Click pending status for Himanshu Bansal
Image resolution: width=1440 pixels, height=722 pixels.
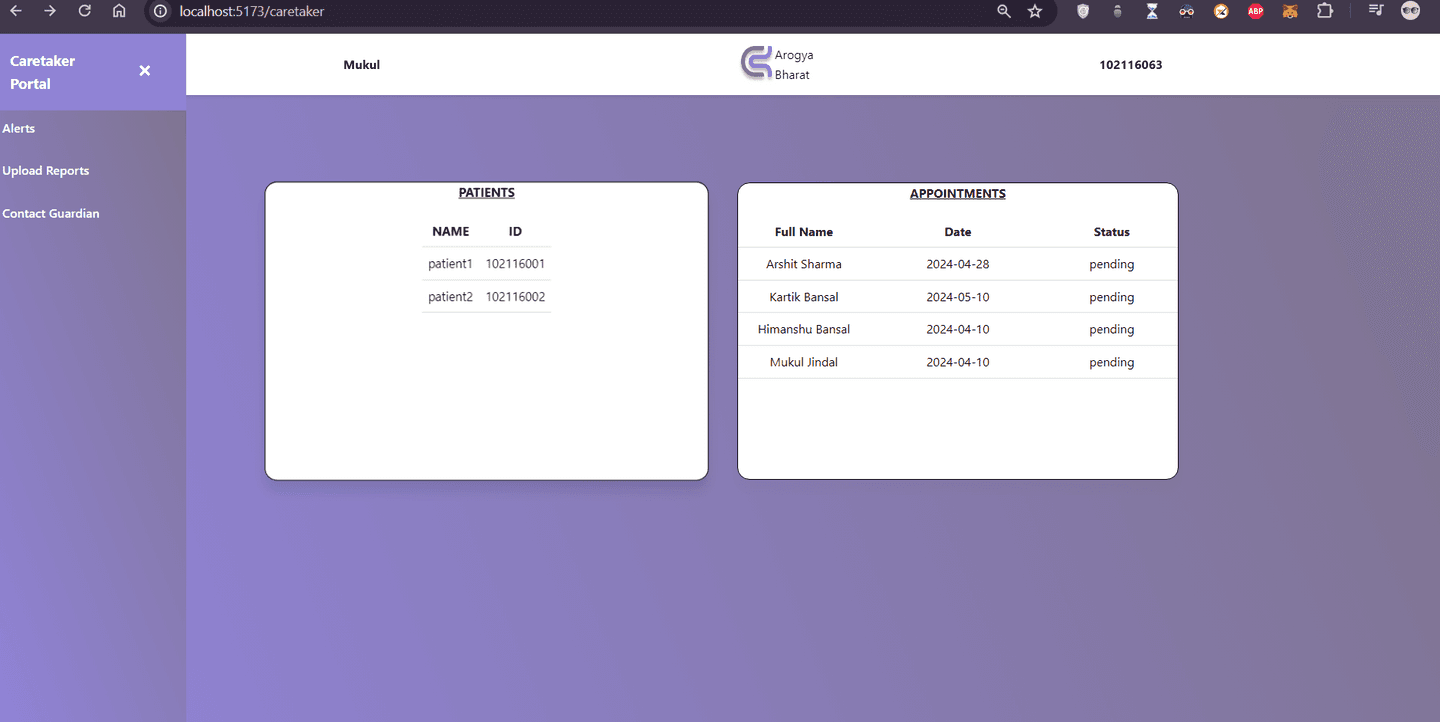pos(1112,330)
